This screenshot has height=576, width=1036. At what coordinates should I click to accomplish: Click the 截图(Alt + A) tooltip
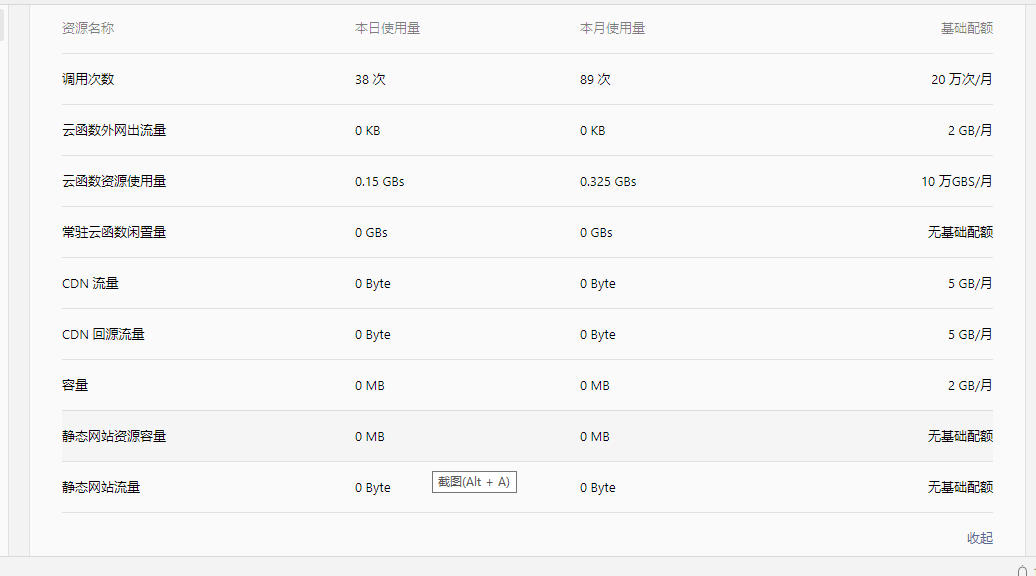pos(474,482)
